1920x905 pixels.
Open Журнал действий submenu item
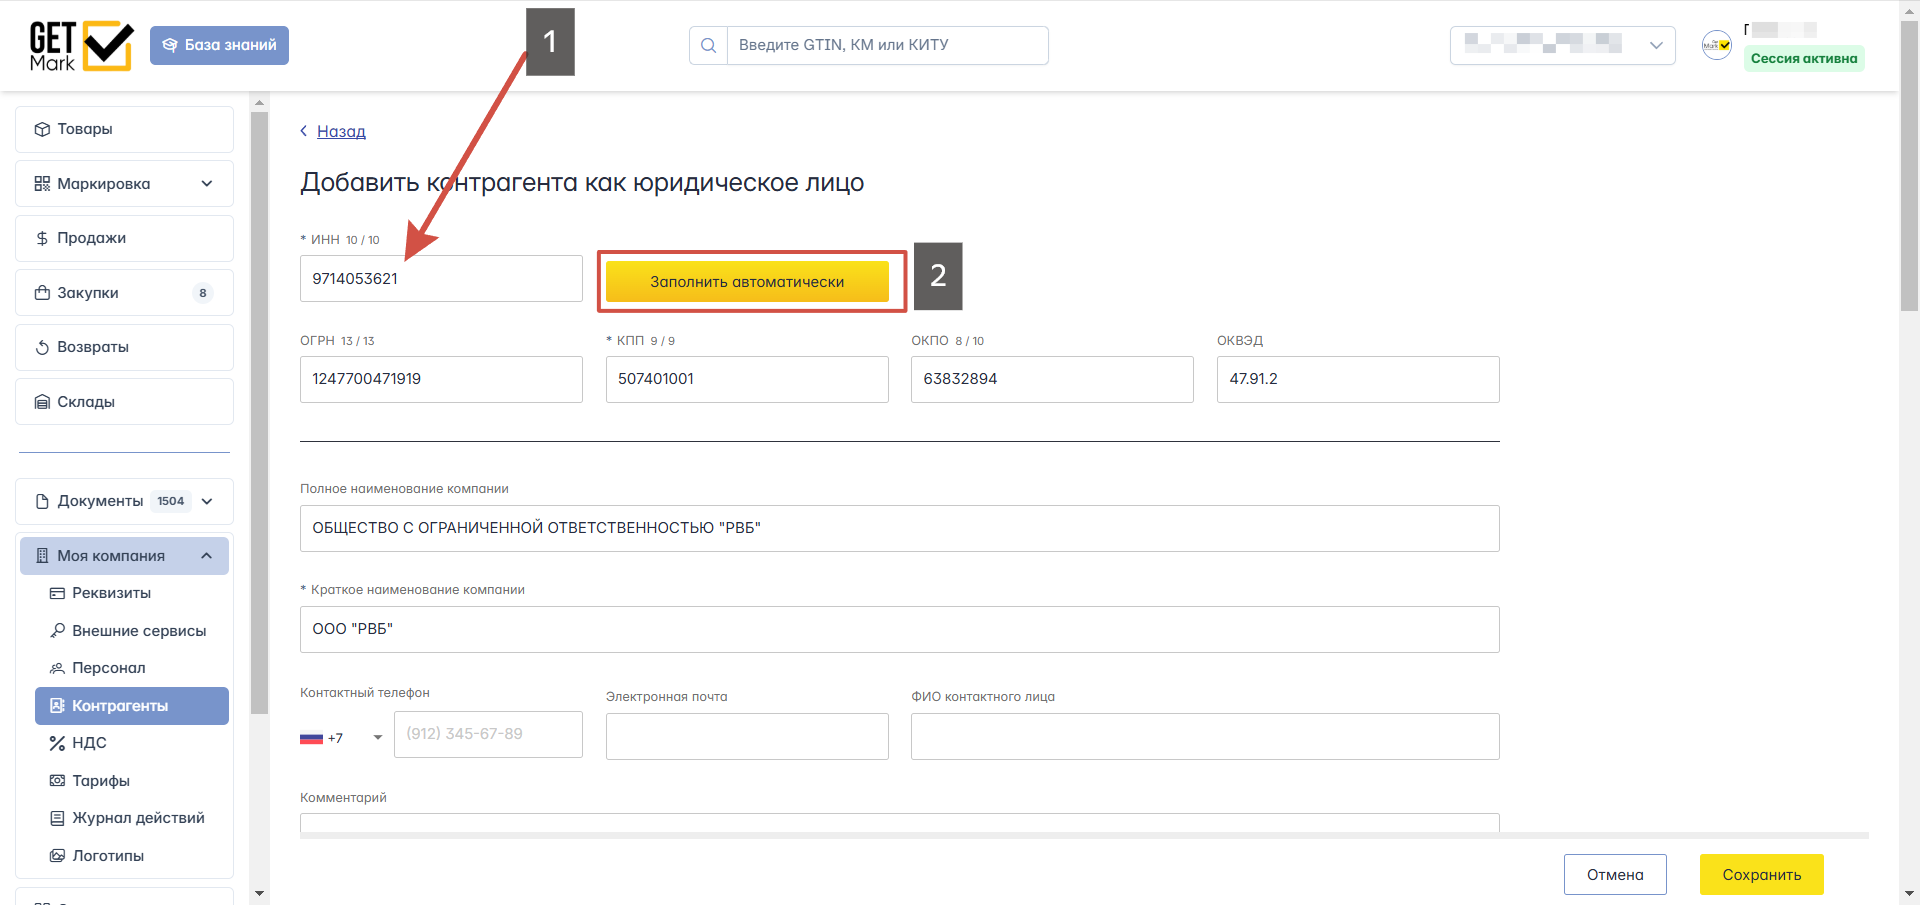pos(132,818)
